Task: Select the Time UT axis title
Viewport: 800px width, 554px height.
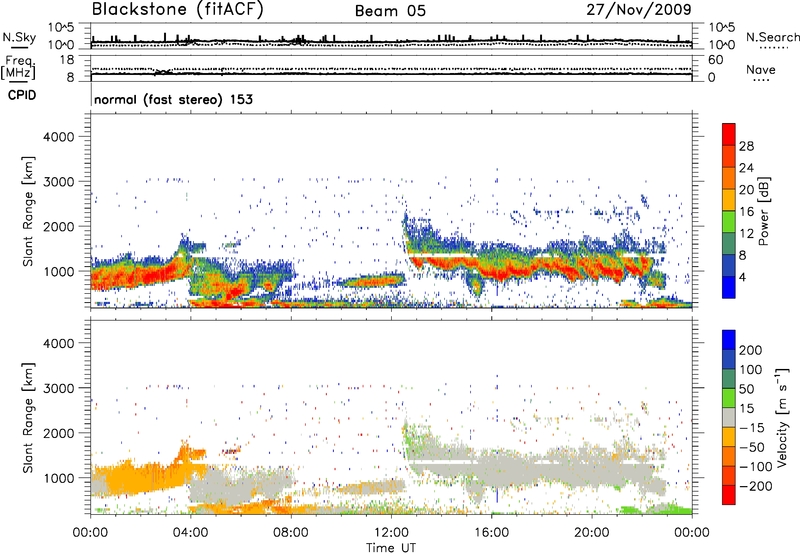Action: point(391,548)
